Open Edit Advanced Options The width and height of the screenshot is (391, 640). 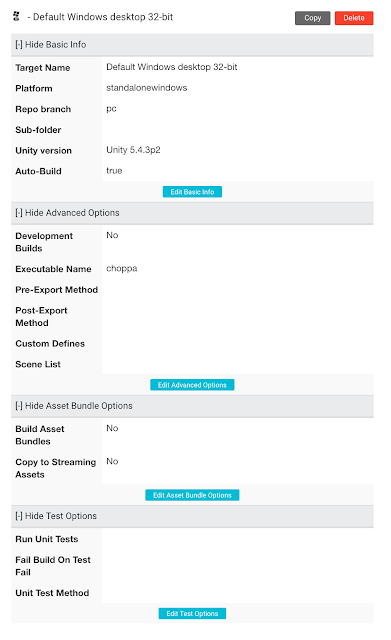coord(192,385)
